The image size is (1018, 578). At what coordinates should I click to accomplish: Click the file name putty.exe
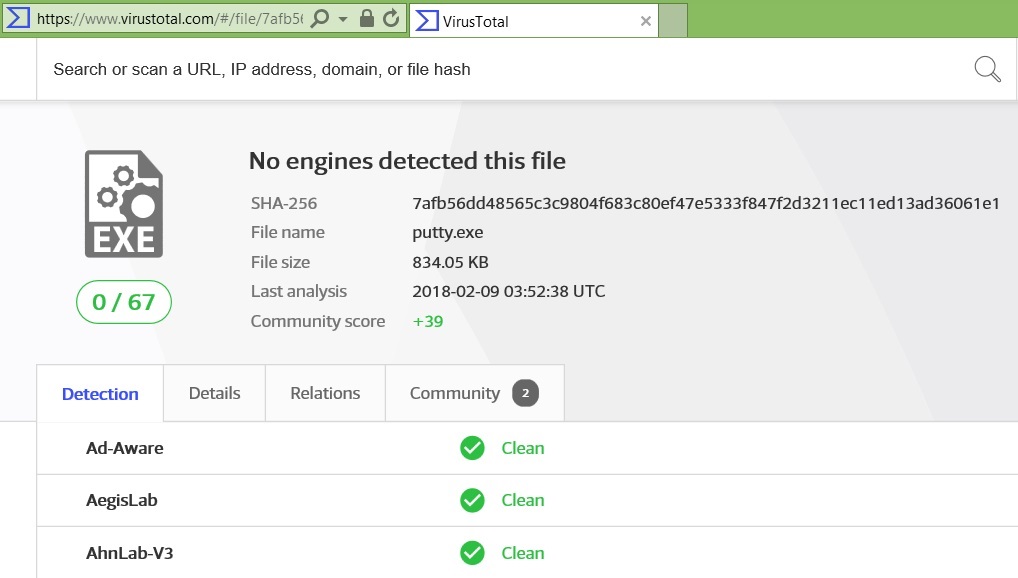pyautogui.click(x=448, y=232)
